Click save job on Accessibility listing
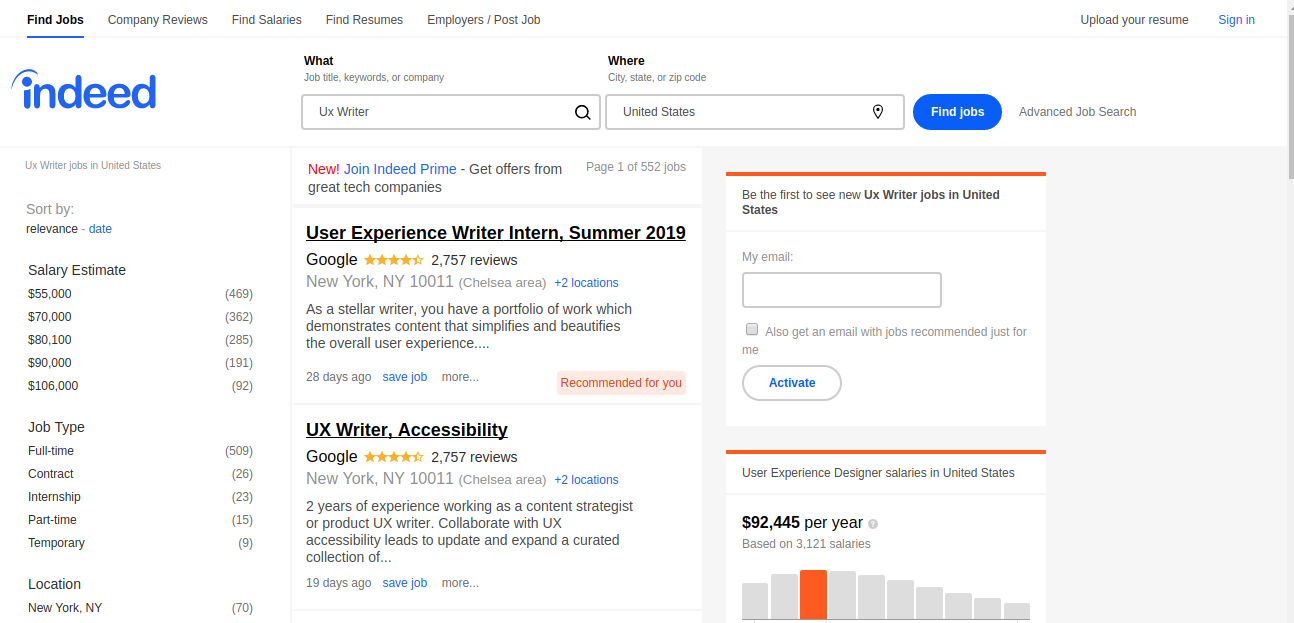Viewport: 1294px width, 623px height. pos(405,583)
